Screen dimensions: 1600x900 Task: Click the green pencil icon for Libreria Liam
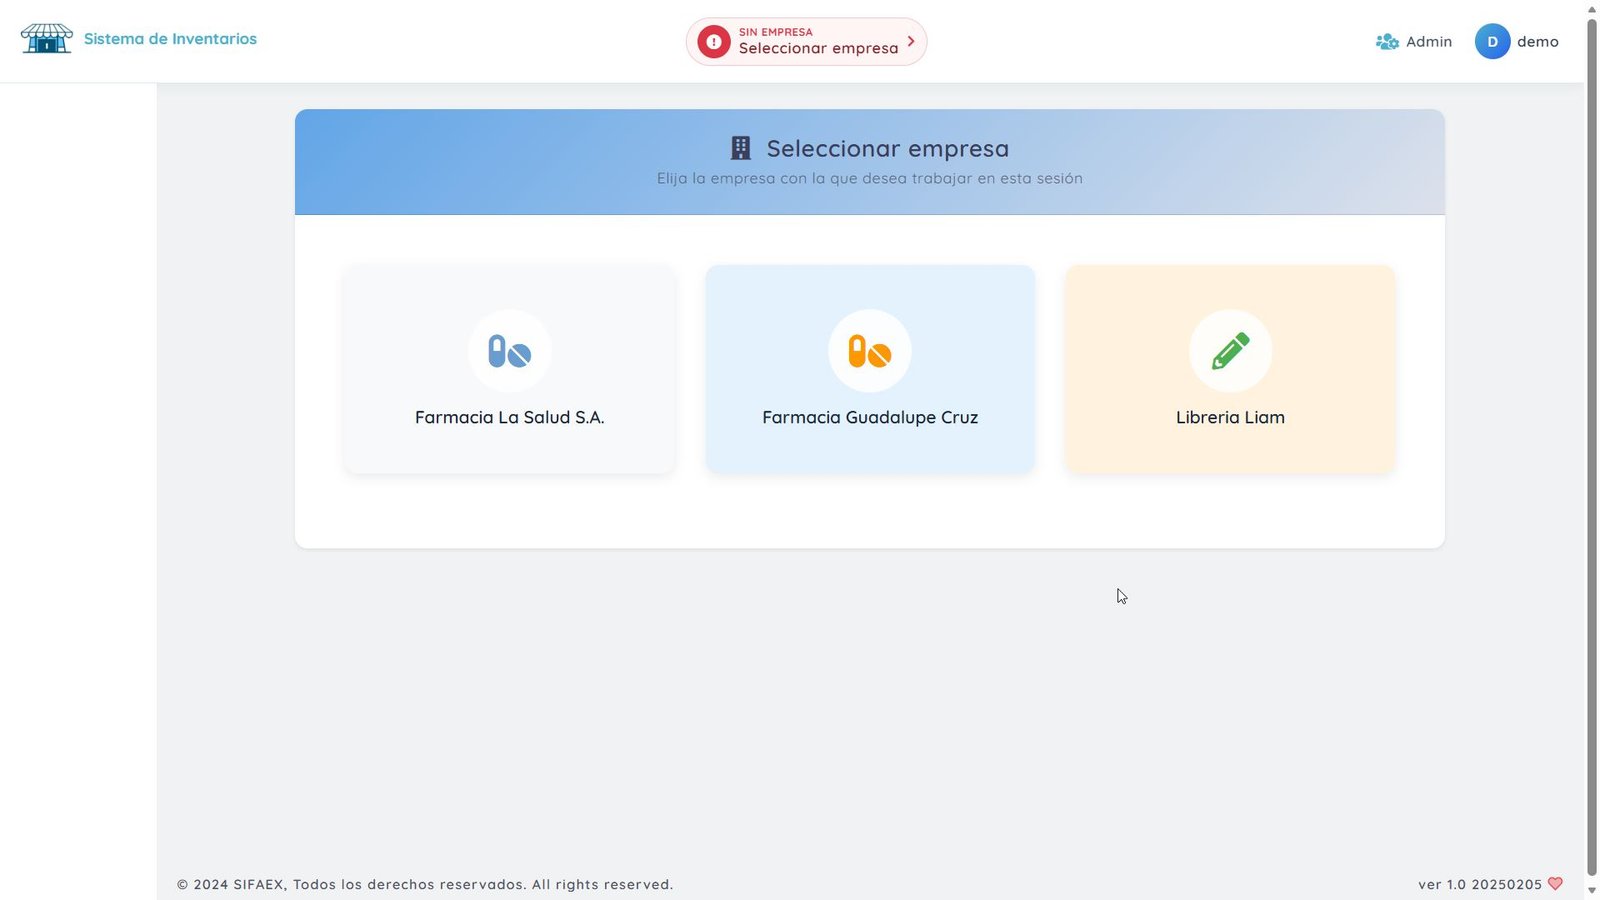[x=1230, y=351]
